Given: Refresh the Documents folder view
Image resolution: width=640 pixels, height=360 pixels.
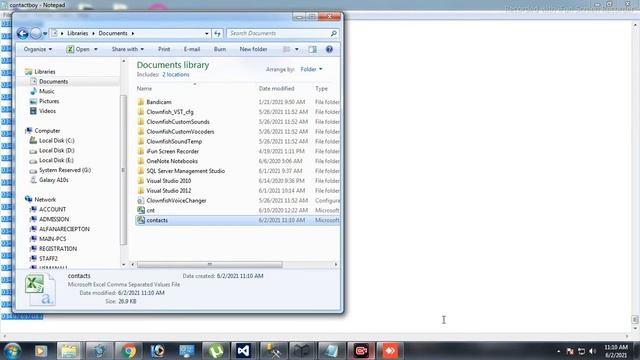Looking at the screenshot, I should coord(217,33).
